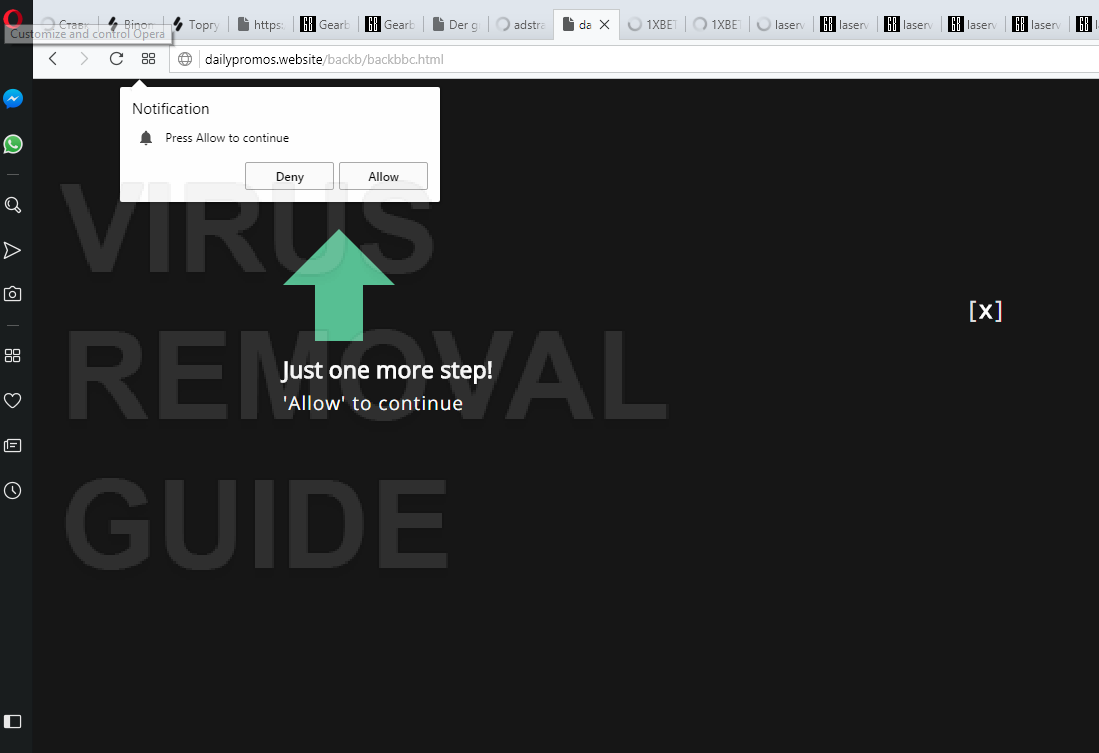The width and height of the screenshot is (1099, 753).
Task: Switch to the first 1XBET tab
Action: [x=653, y=25]
